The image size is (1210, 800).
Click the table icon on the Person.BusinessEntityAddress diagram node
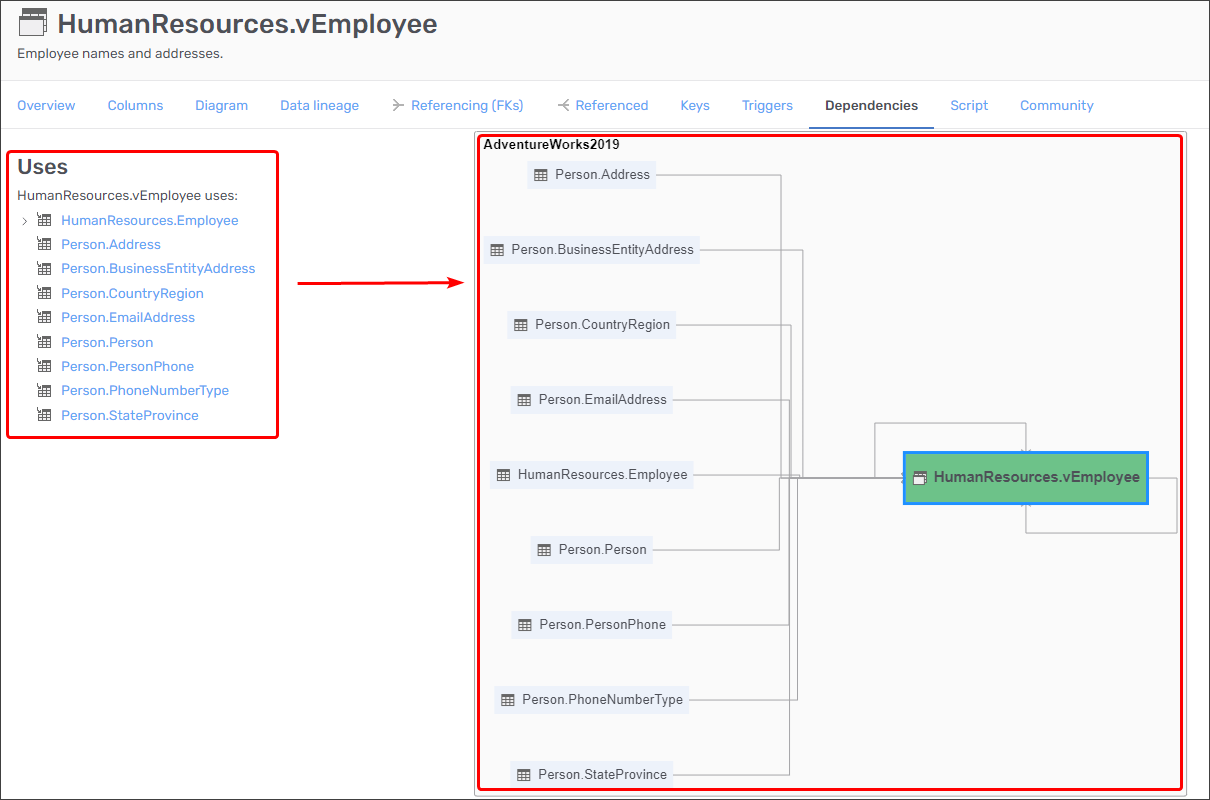tap(497, 250)
